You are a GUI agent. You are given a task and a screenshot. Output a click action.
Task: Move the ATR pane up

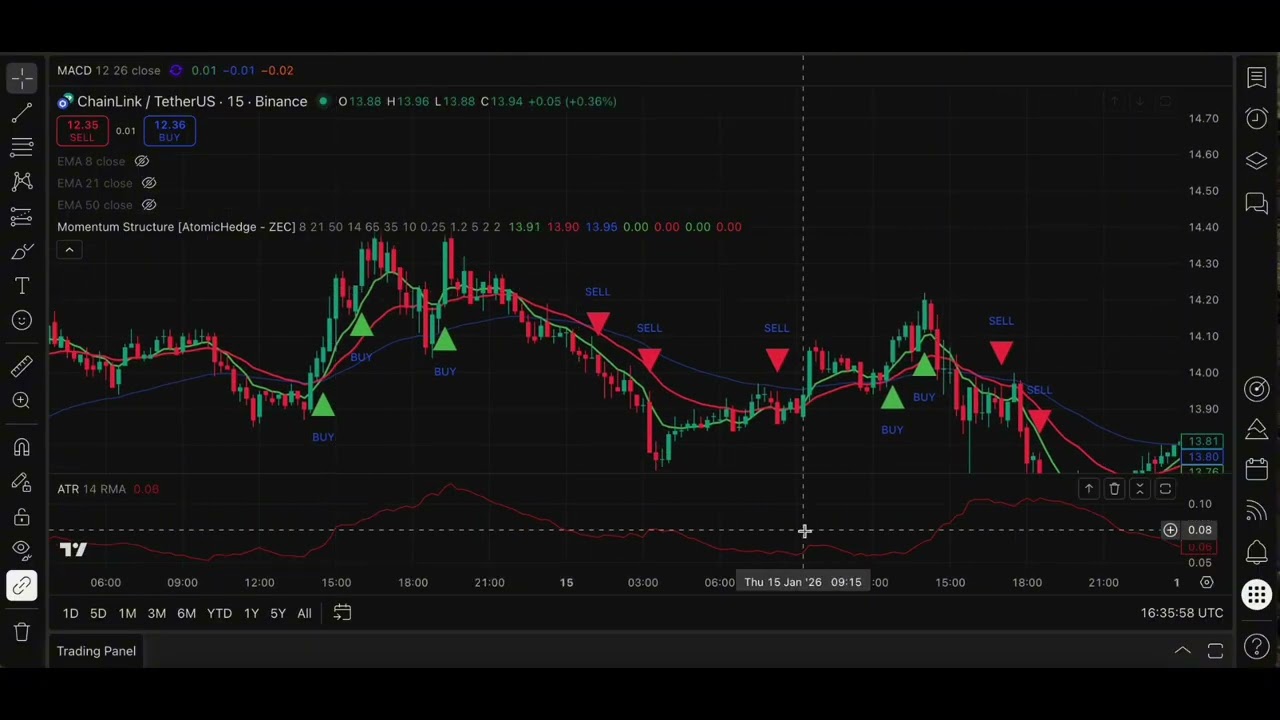1089,489
